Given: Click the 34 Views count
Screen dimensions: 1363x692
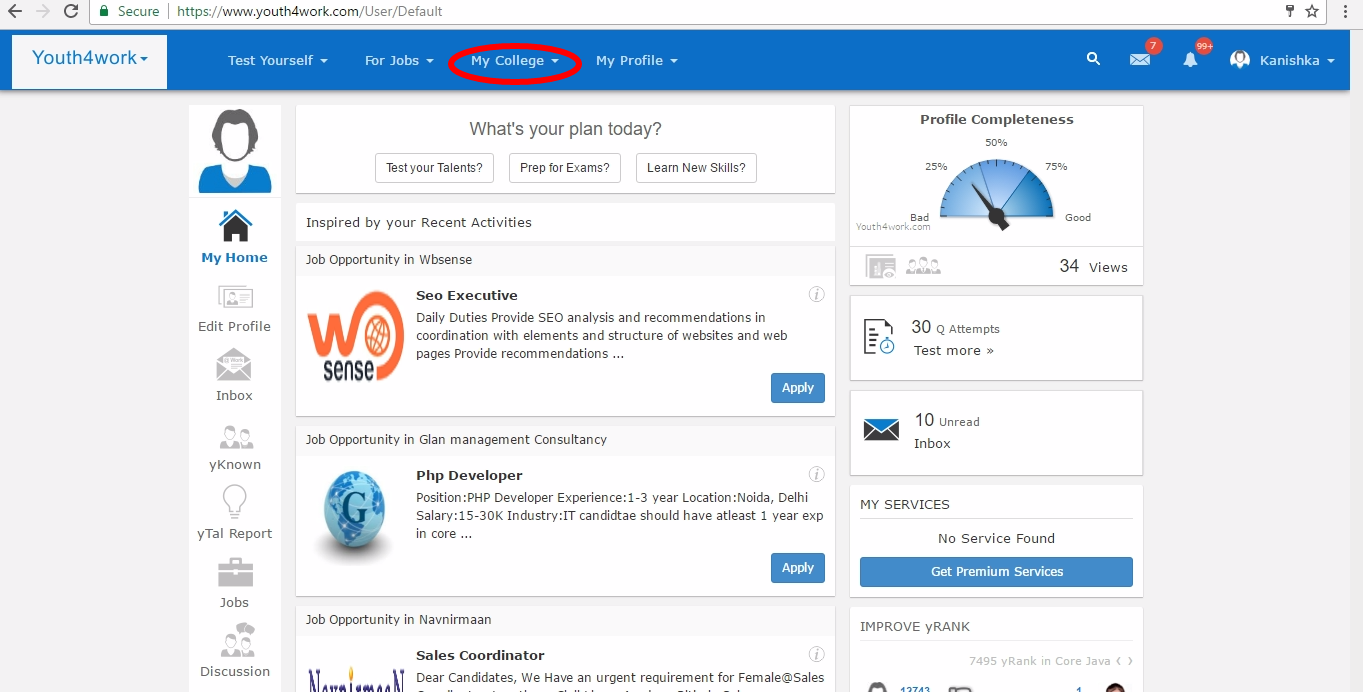Looking at the screenshot, I should [x=1093, y=266].
